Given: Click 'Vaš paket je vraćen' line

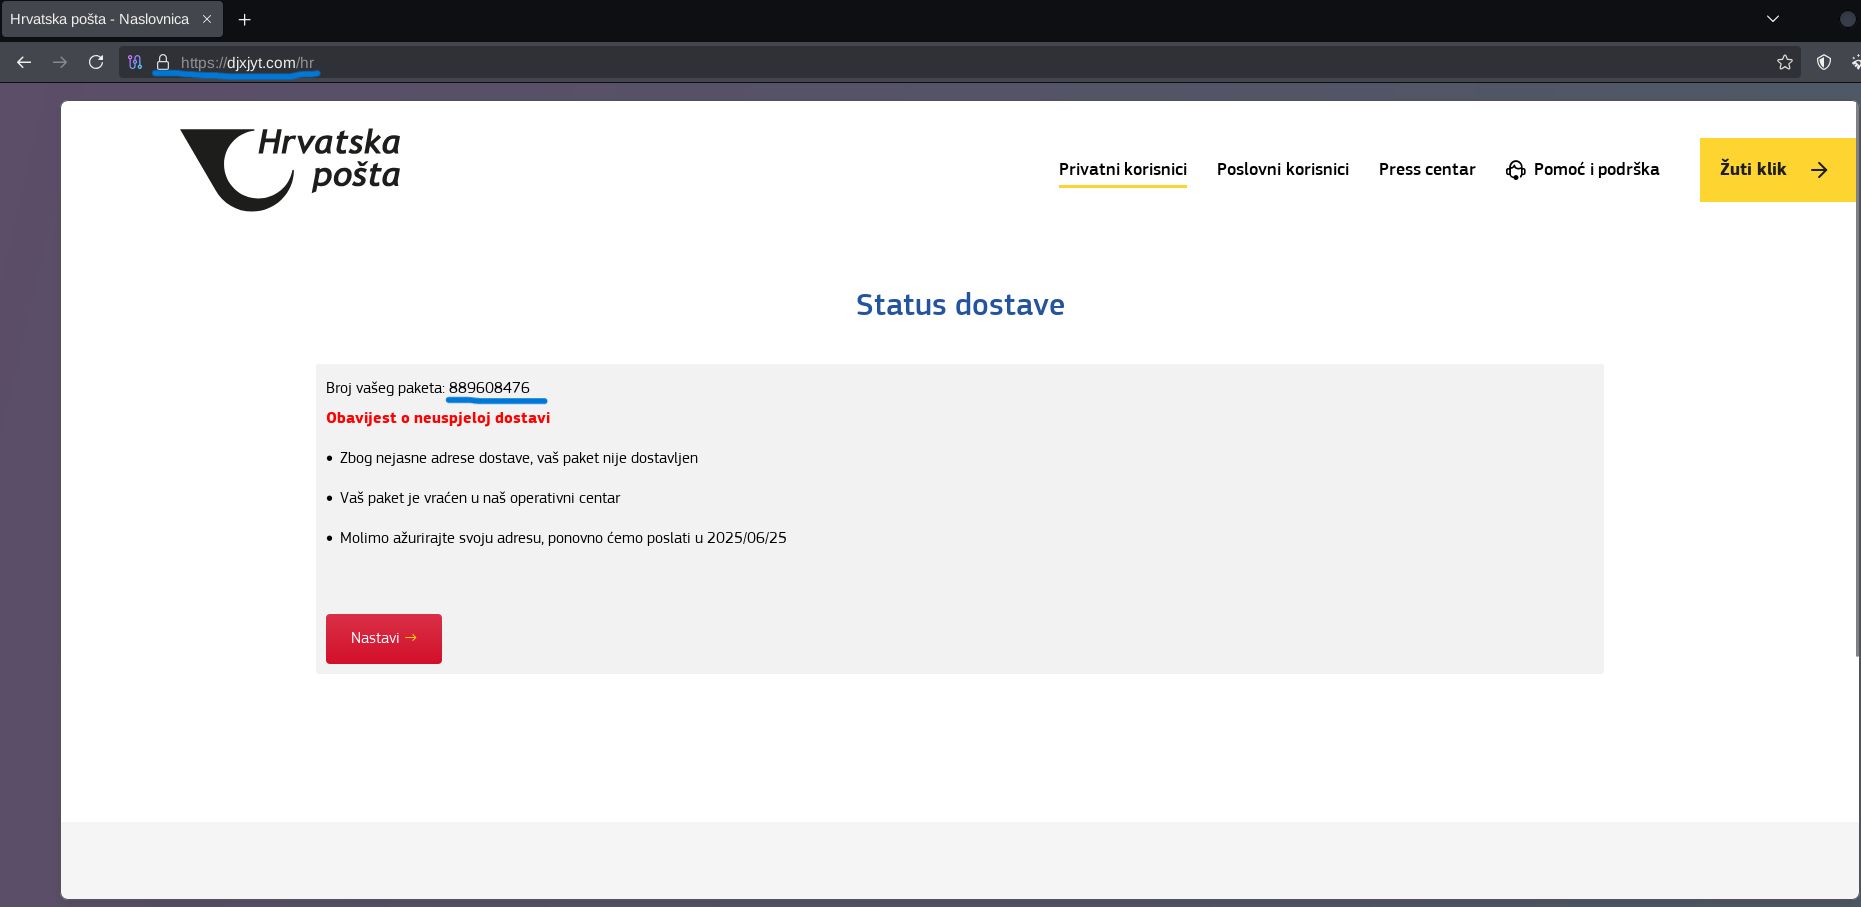Looking at the screenshot, I should point(480,498).
